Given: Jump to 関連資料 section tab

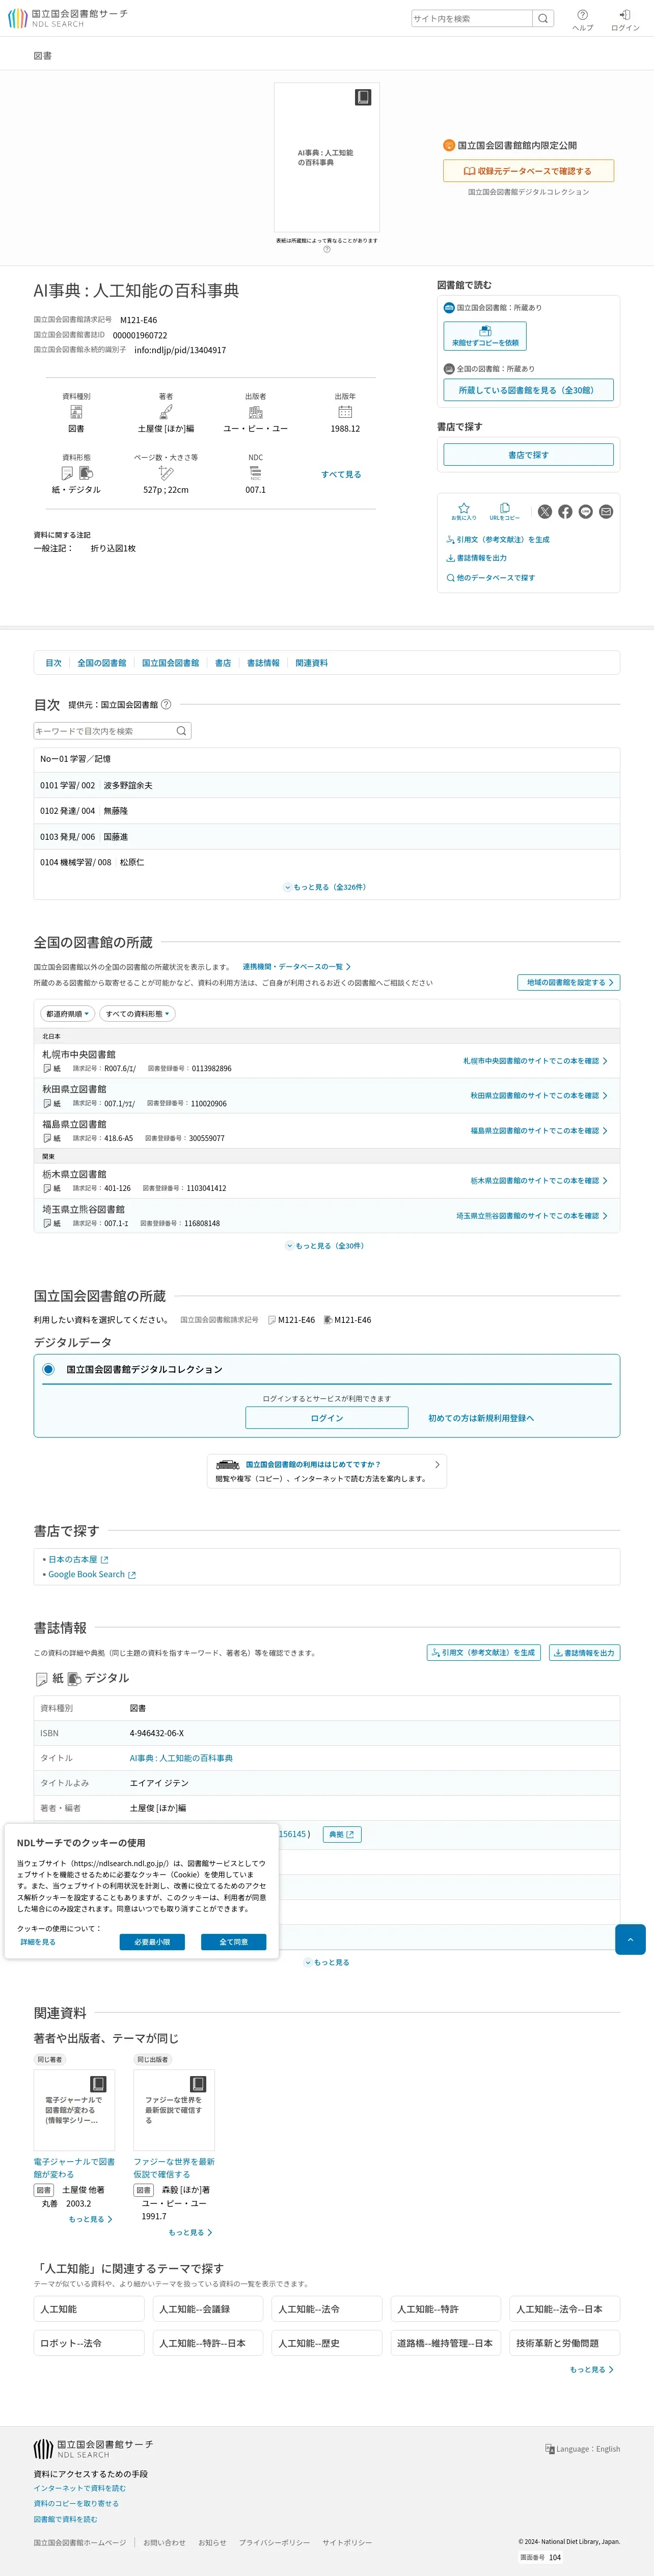Looking at the screenshot, I should [x=311, y=663].
